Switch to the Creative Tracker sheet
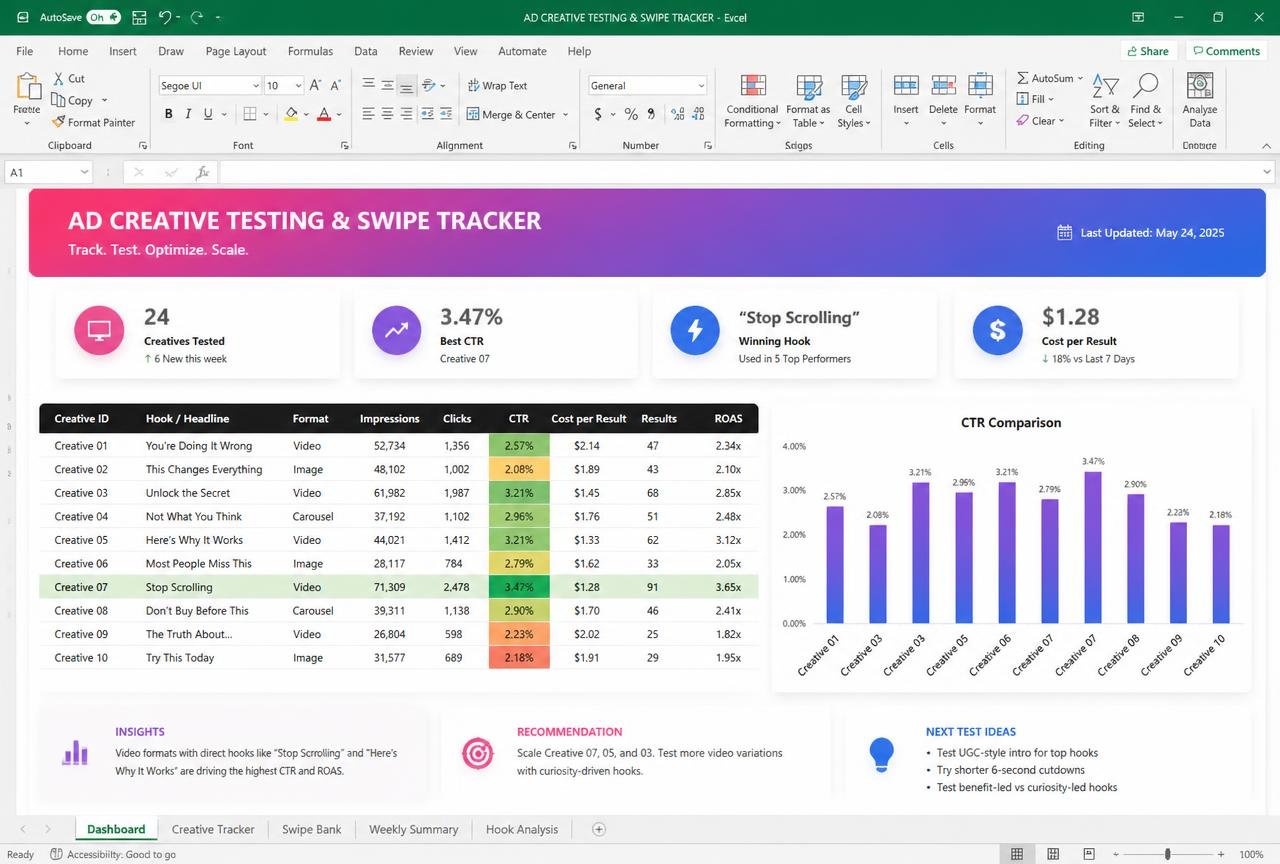Viewport: 1280px width, 864px height. click(213, 829)
